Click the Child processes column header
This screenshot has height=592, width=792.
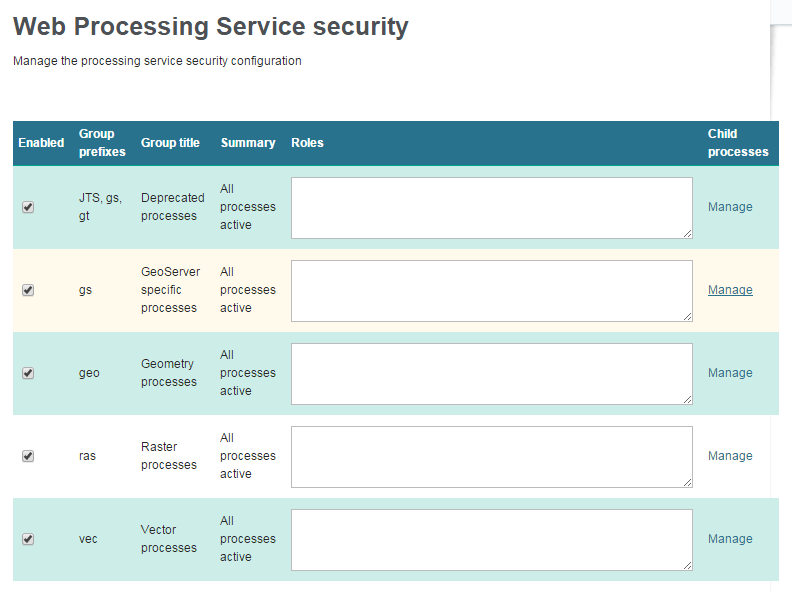[737, 143]
